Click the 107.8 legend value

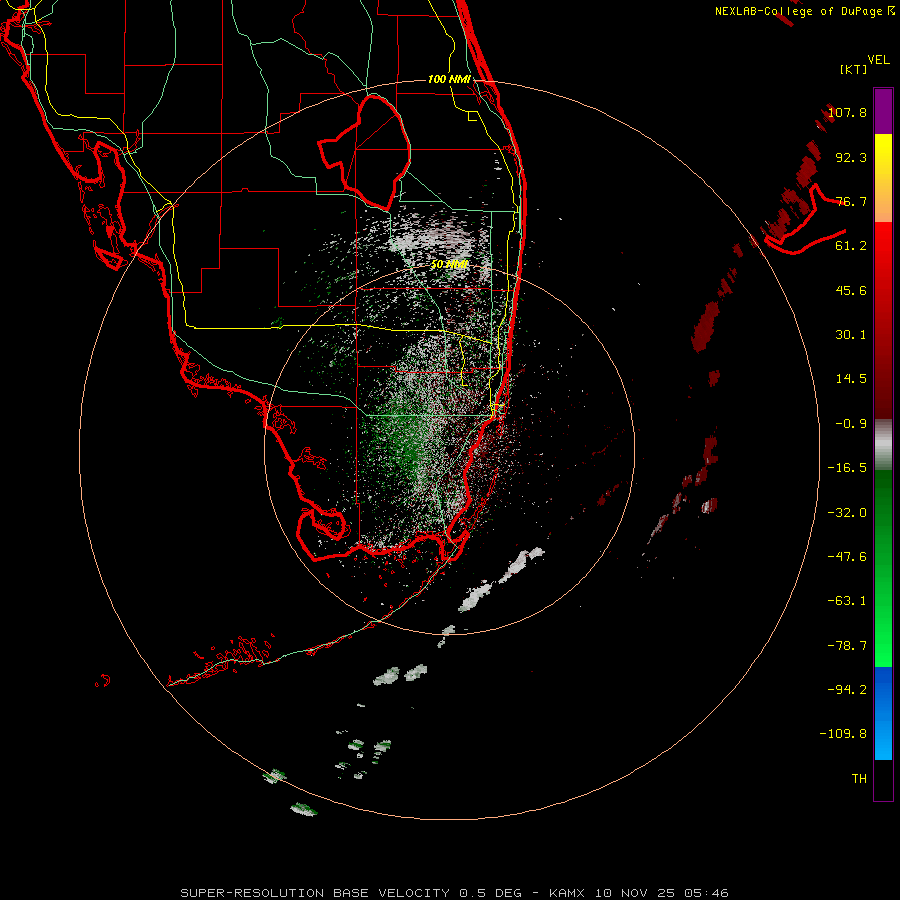(847, 112)
